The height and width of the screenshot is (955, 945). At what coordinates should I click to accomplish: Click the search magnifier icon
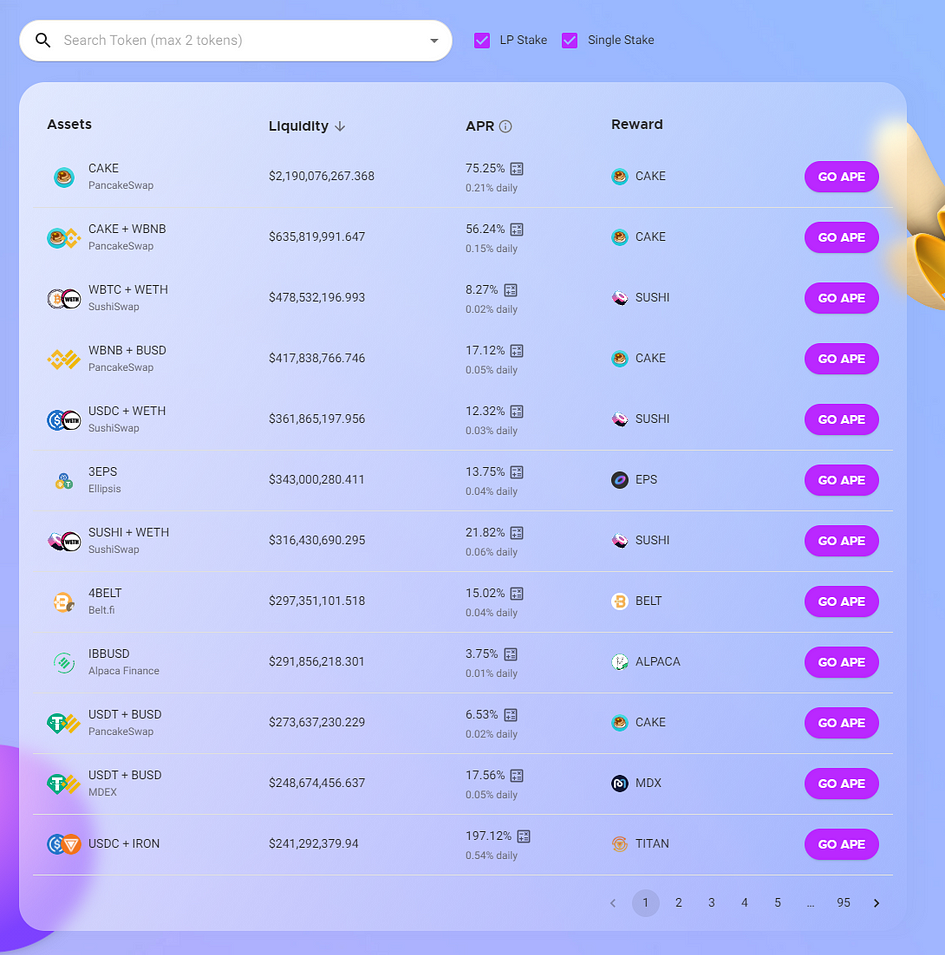point(43,40)
